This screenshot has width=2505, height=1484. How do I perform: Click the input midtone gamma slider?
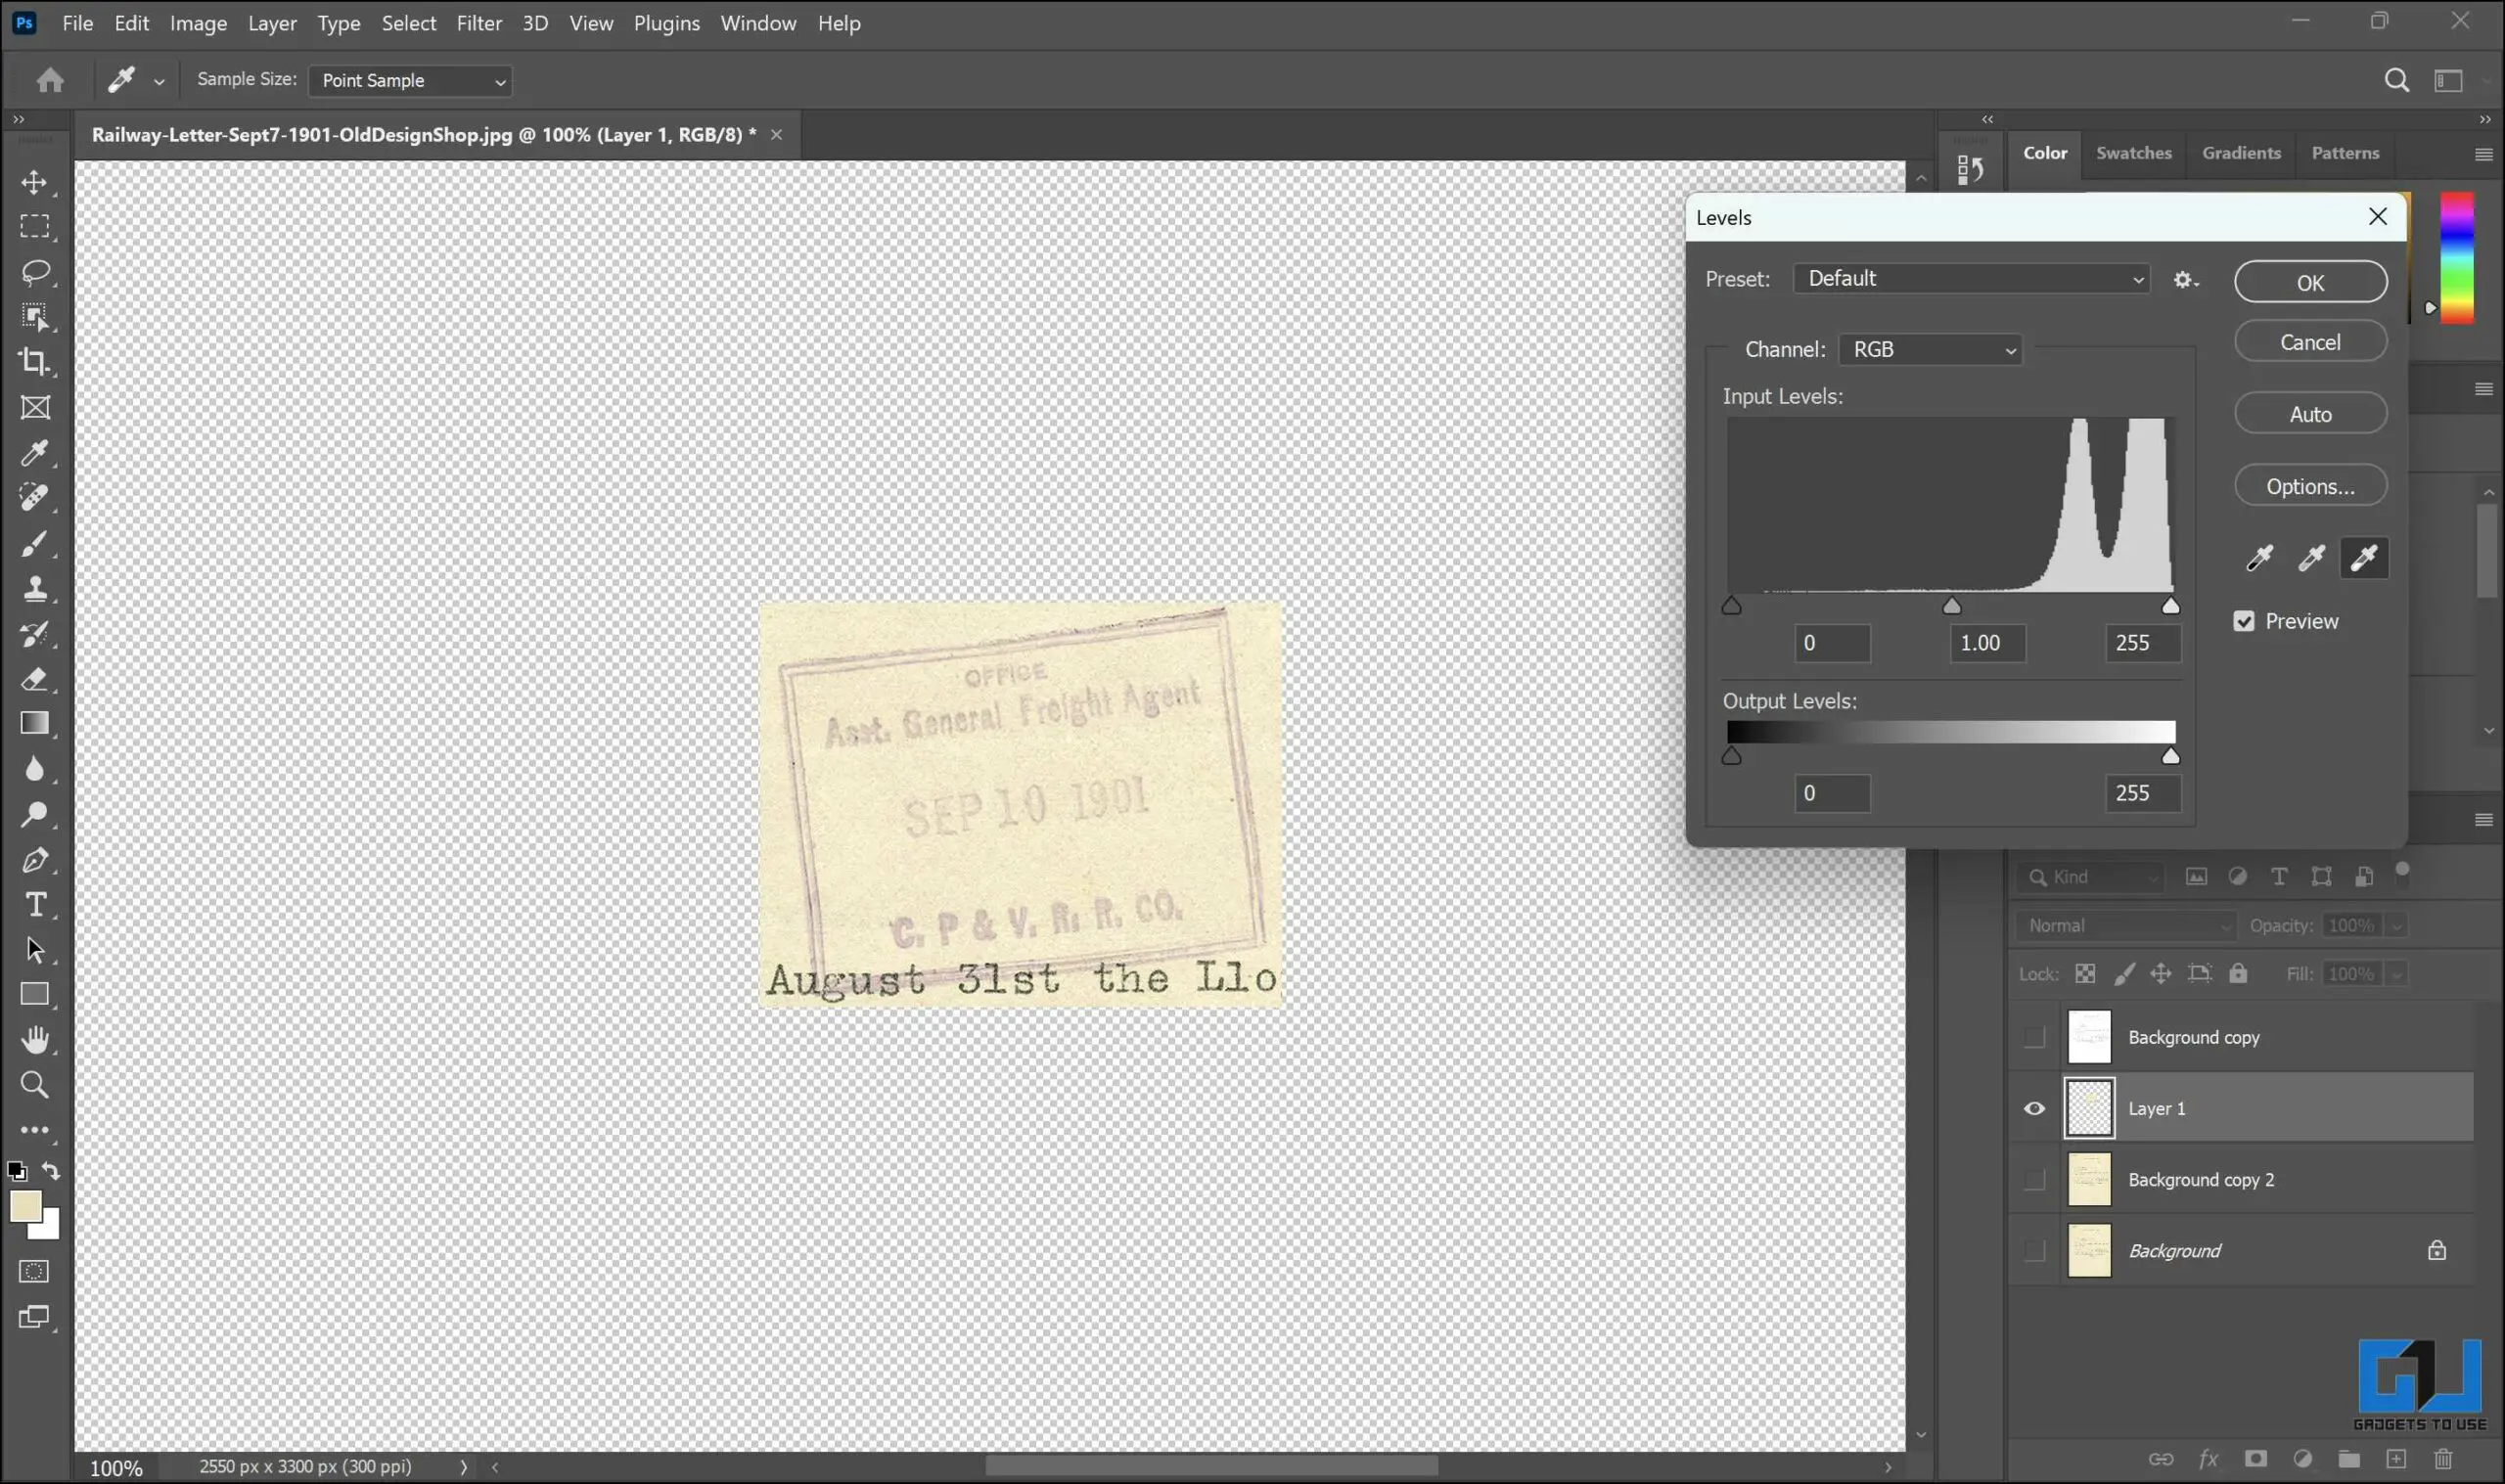coord(1951,606)
